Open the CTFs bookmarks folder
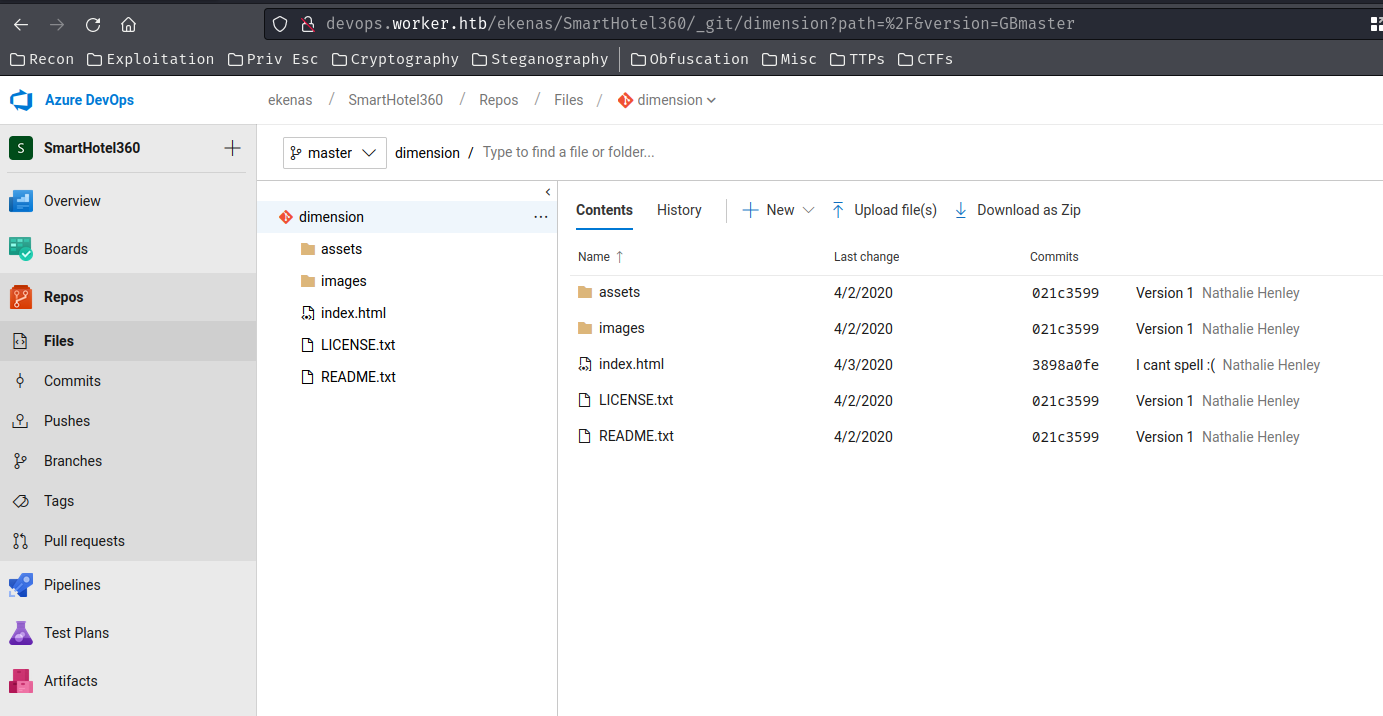 point(925,59)
